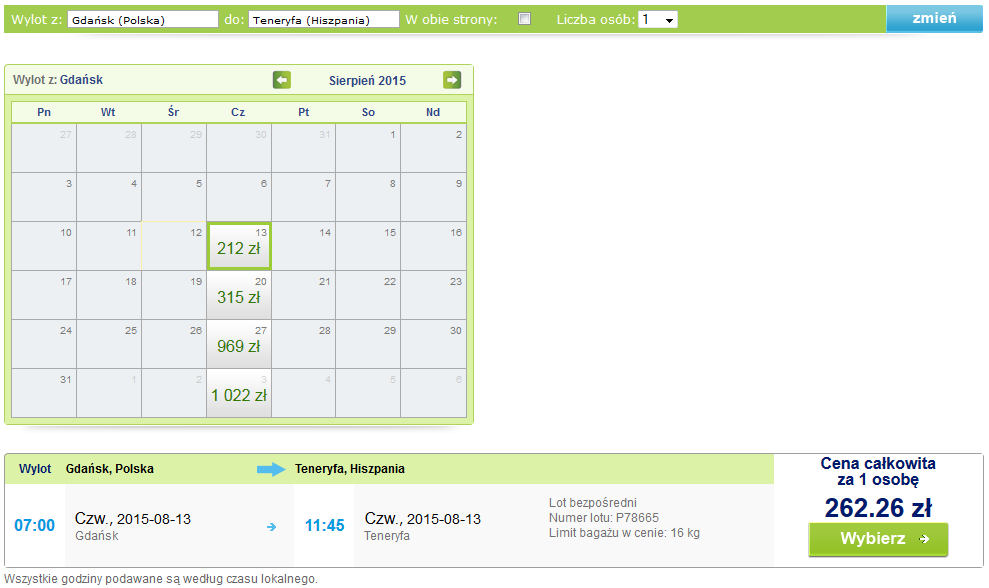
Task: Select August 20 priced 315 zł
Action: 239,295
